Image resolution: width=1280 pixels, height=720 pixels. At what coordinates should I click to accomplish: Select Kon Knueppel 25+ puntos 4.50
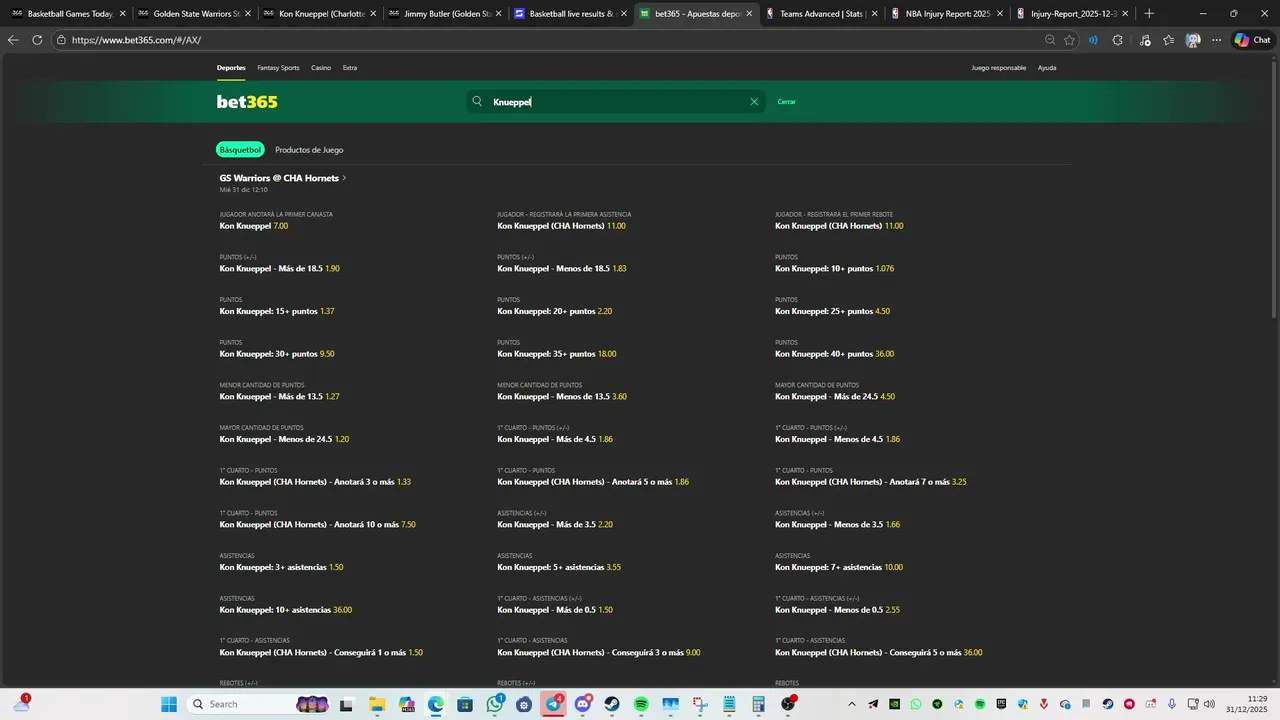pyautogui.click(x=832, y=311)
